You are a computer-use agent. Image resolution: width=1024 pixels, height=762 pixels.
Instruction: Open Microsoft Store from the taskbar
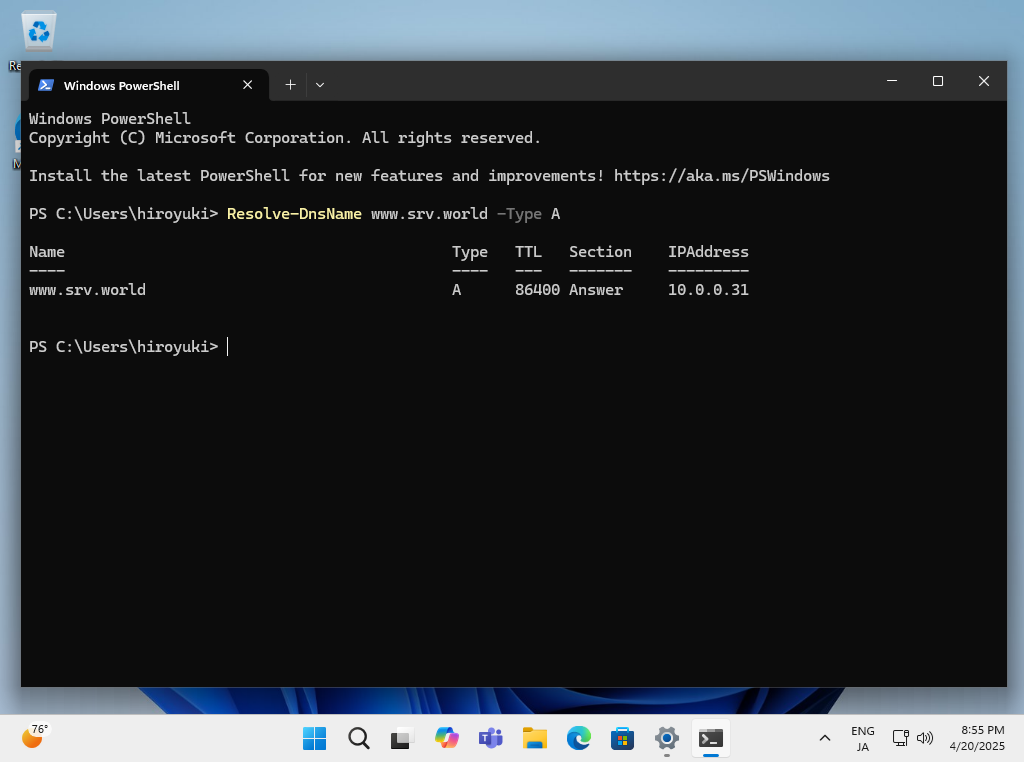click(x=622, y=739)
